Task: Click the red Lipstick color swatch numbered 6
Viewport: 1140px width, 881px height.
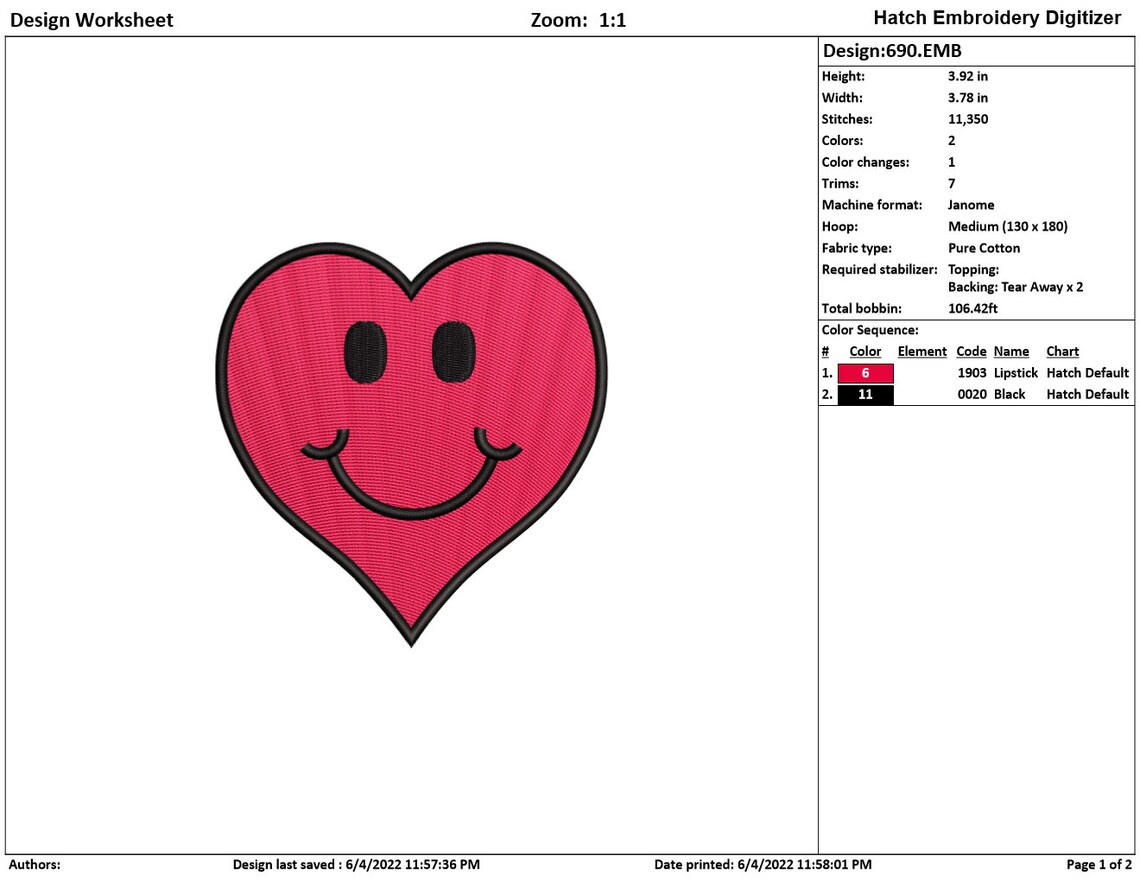Action: coord(866,372)
